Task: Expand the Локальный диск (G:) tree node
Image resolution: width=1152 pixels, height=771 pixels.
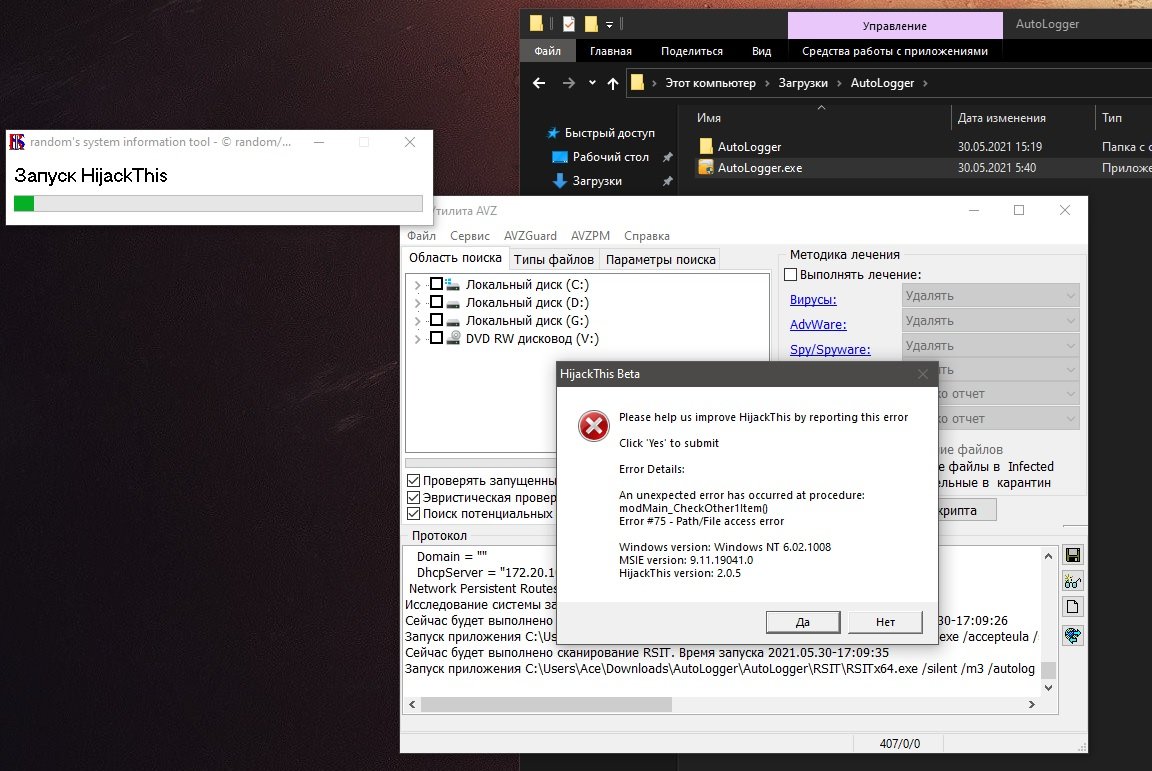Action: pyautogui.click(x=417, y=321)
